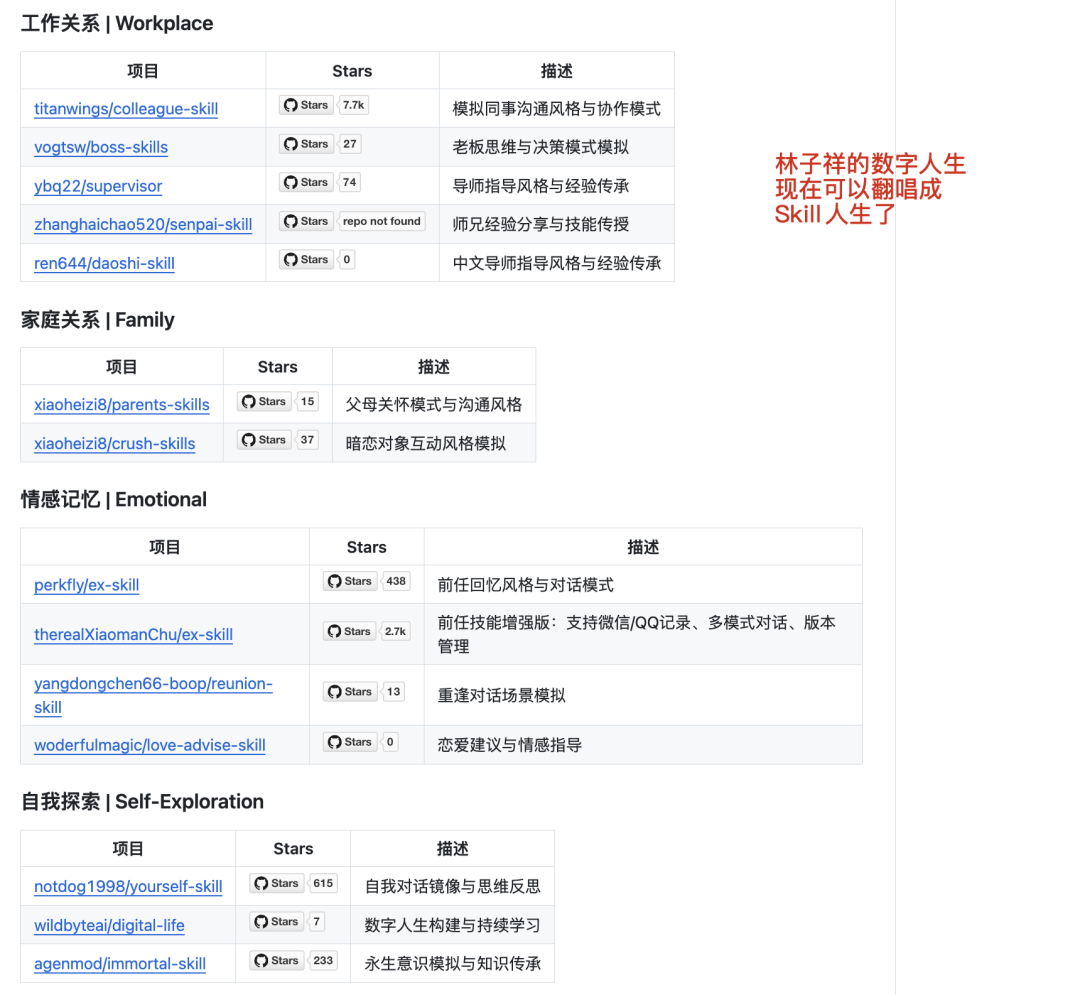The width and height of the screenshot is (1080, 995).
Task: Open the xiaoheizi8/crush-skills repository link
Action: (114, 441)
